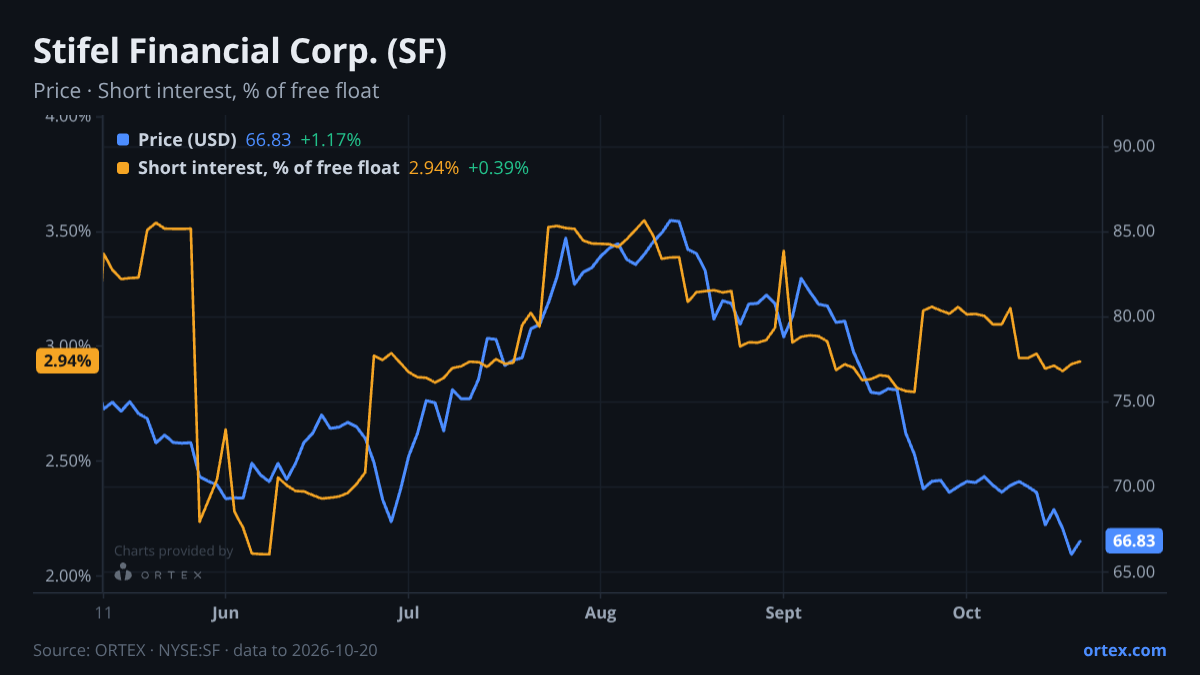Click the 90.00 right axis label
Image resolution: width=1200 pixels, height=675 pixels.
1134,146
